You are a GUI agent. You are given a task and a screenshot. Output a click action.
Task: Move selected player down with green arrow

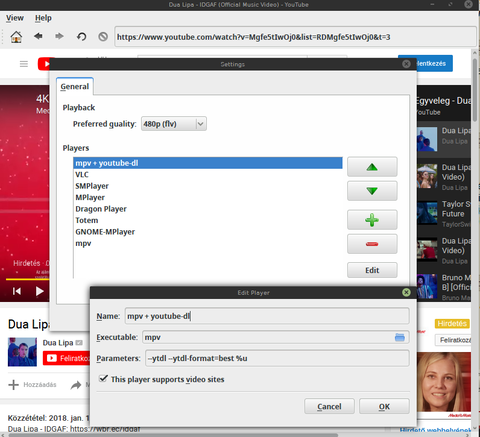coord(372,191)
